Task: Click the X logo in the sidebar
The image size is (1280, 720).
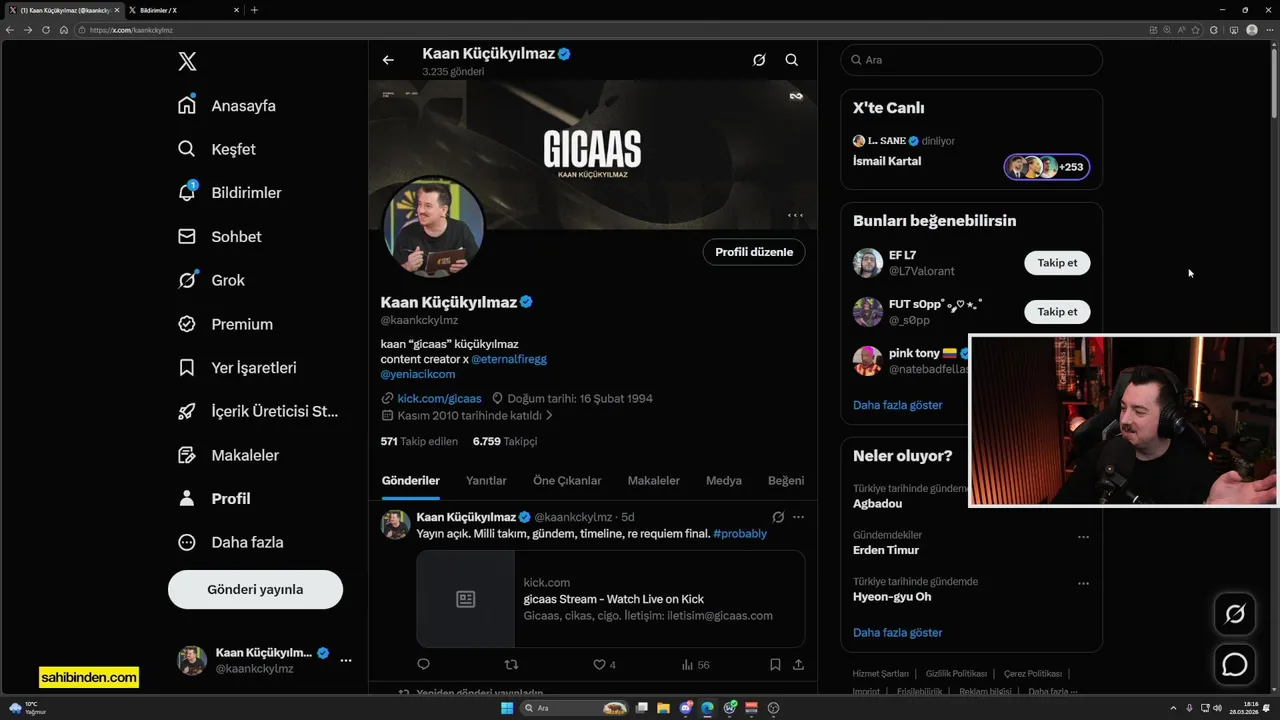Action: [187, 62]
